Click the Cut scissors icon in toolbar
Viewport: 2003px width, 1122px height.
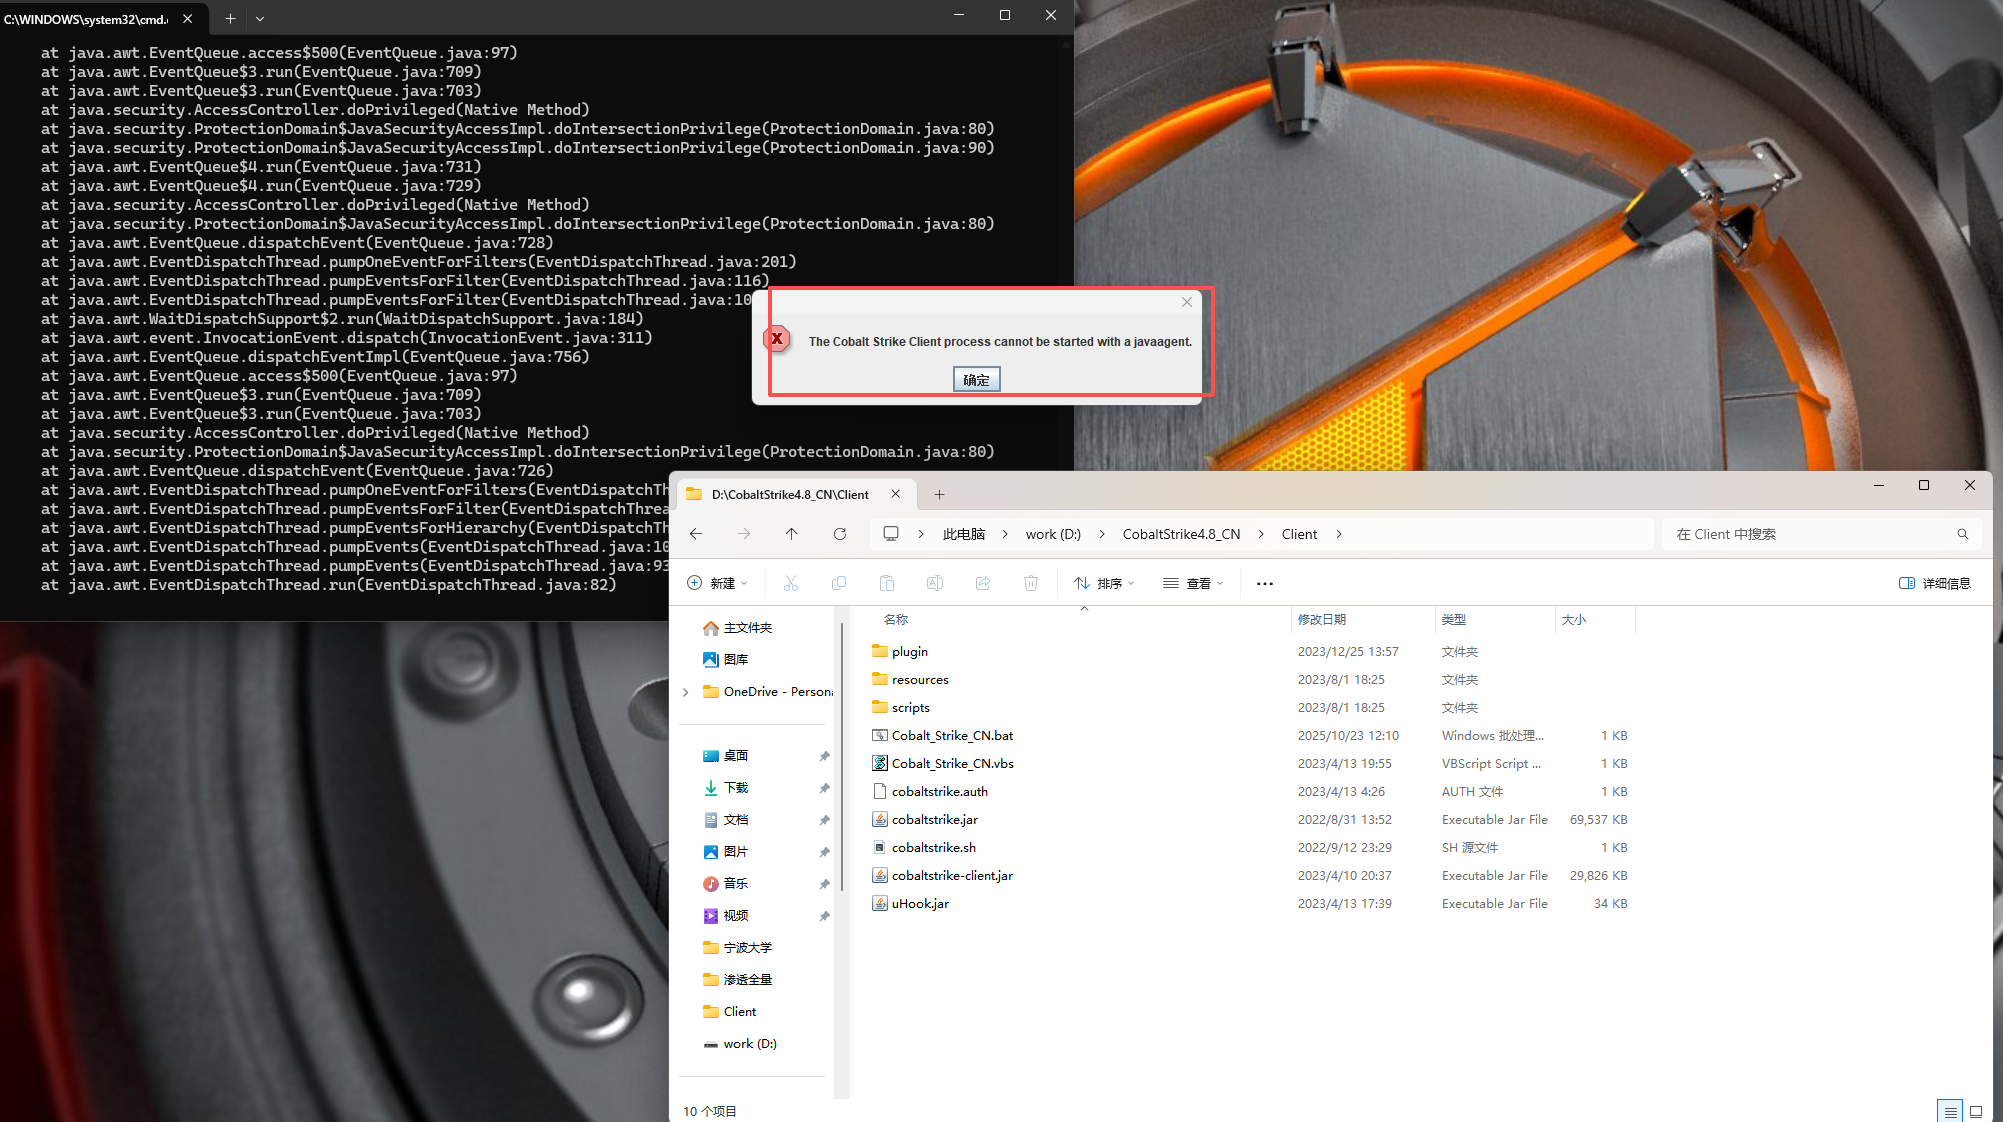(791, 583)
